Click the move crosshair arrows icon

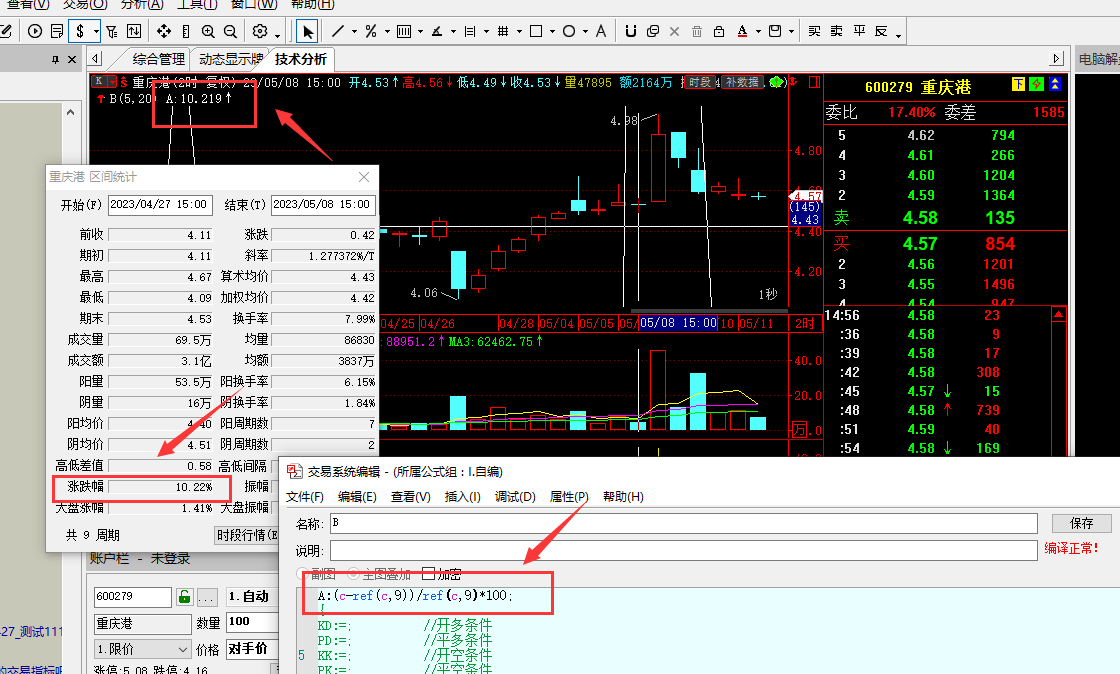164,31
